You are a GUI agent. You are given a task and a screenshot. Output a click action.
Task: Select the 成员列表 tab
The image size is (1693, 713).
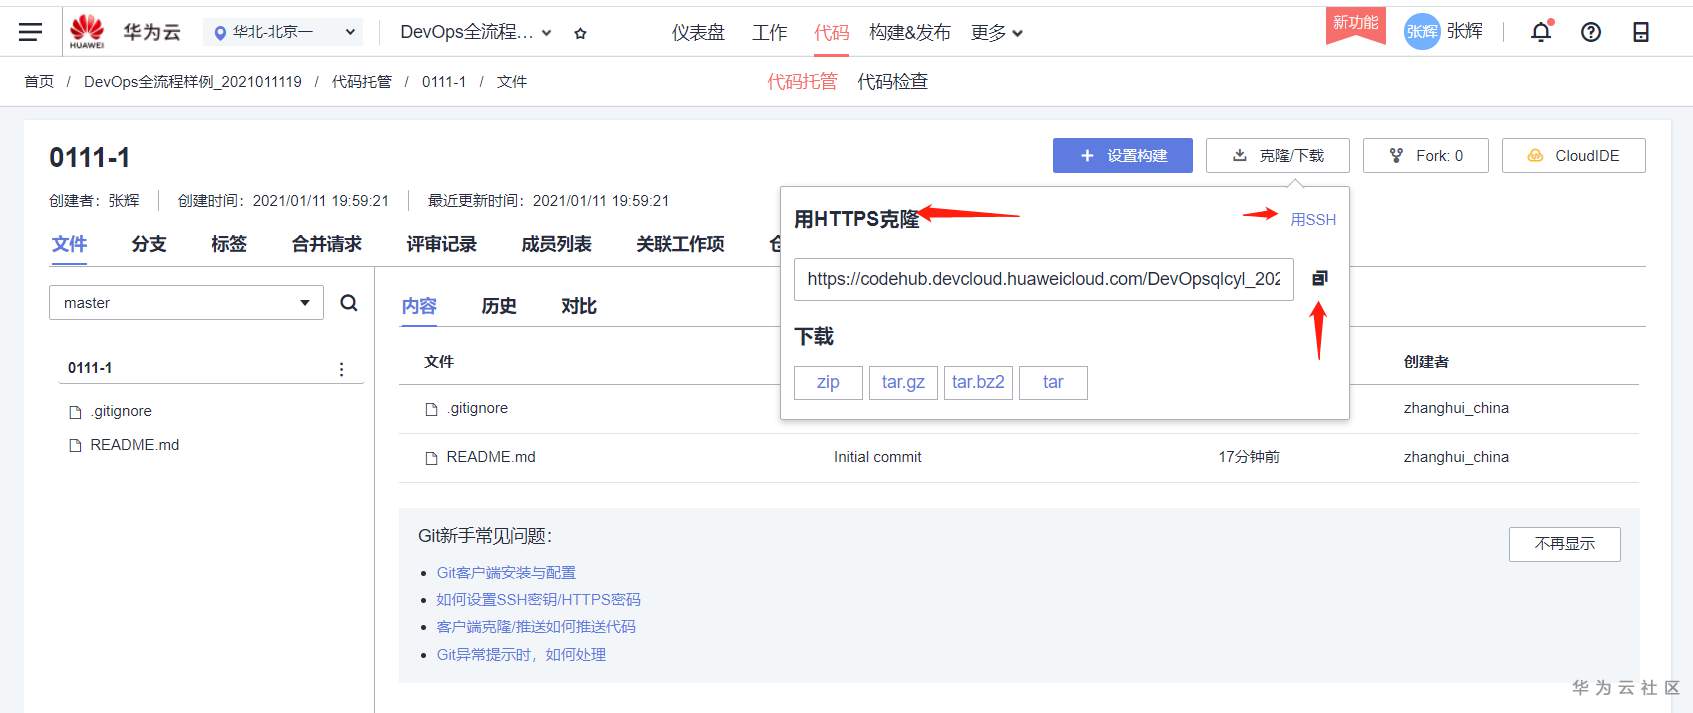point(557,244)
